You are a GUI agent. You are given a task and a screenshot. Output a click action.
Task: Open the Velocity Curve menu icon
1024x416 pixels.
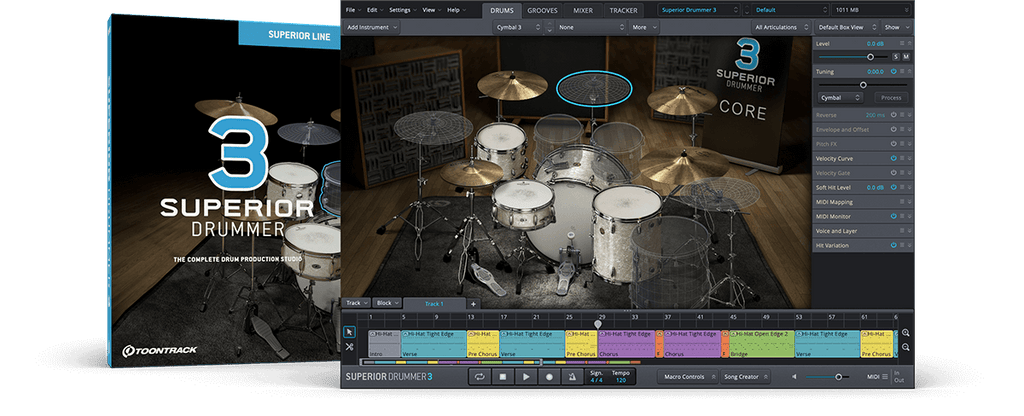[902, 158]
